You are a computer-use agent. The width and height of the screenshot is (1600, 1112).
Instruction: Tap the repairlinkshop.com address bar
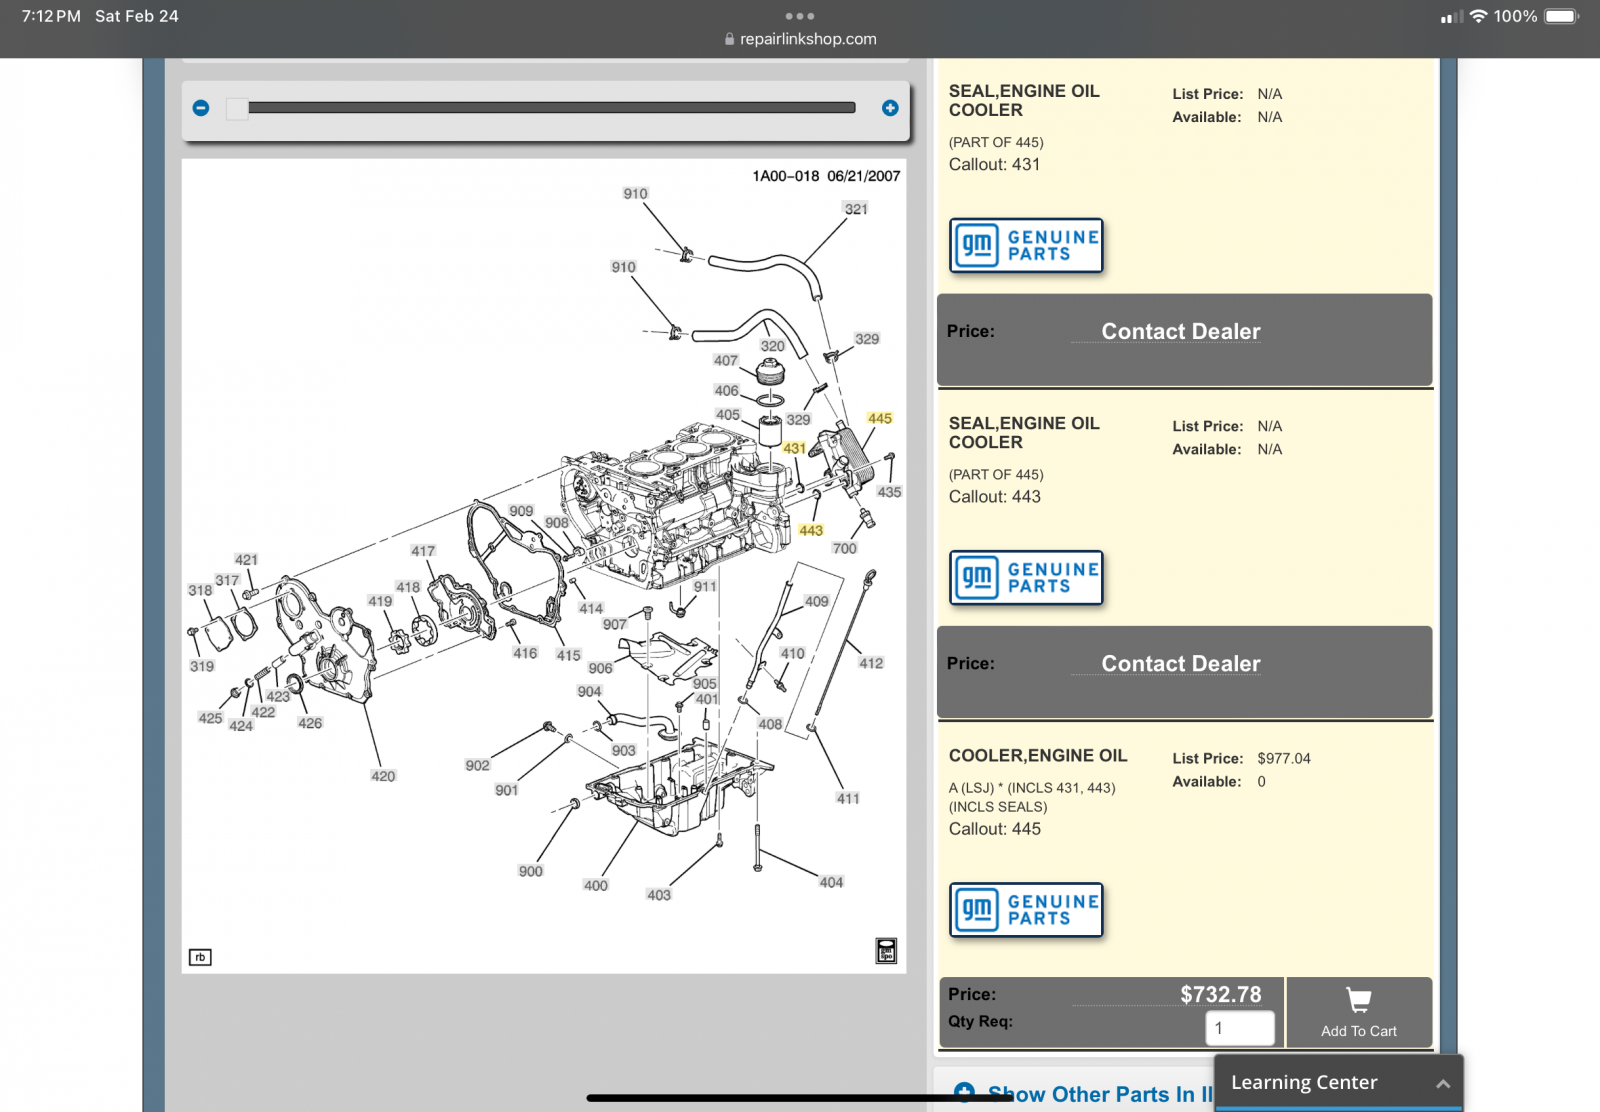[800, 39]
